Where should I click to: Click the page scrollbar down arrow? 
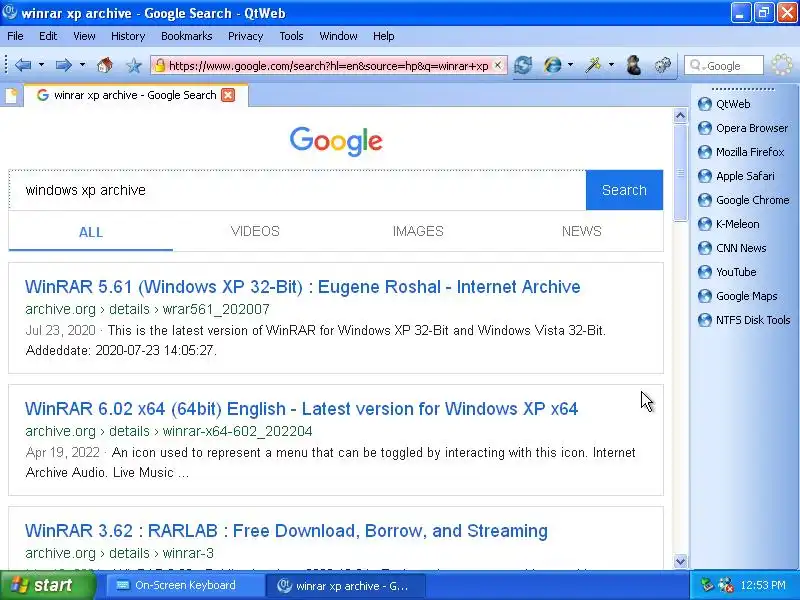(680, 561)
